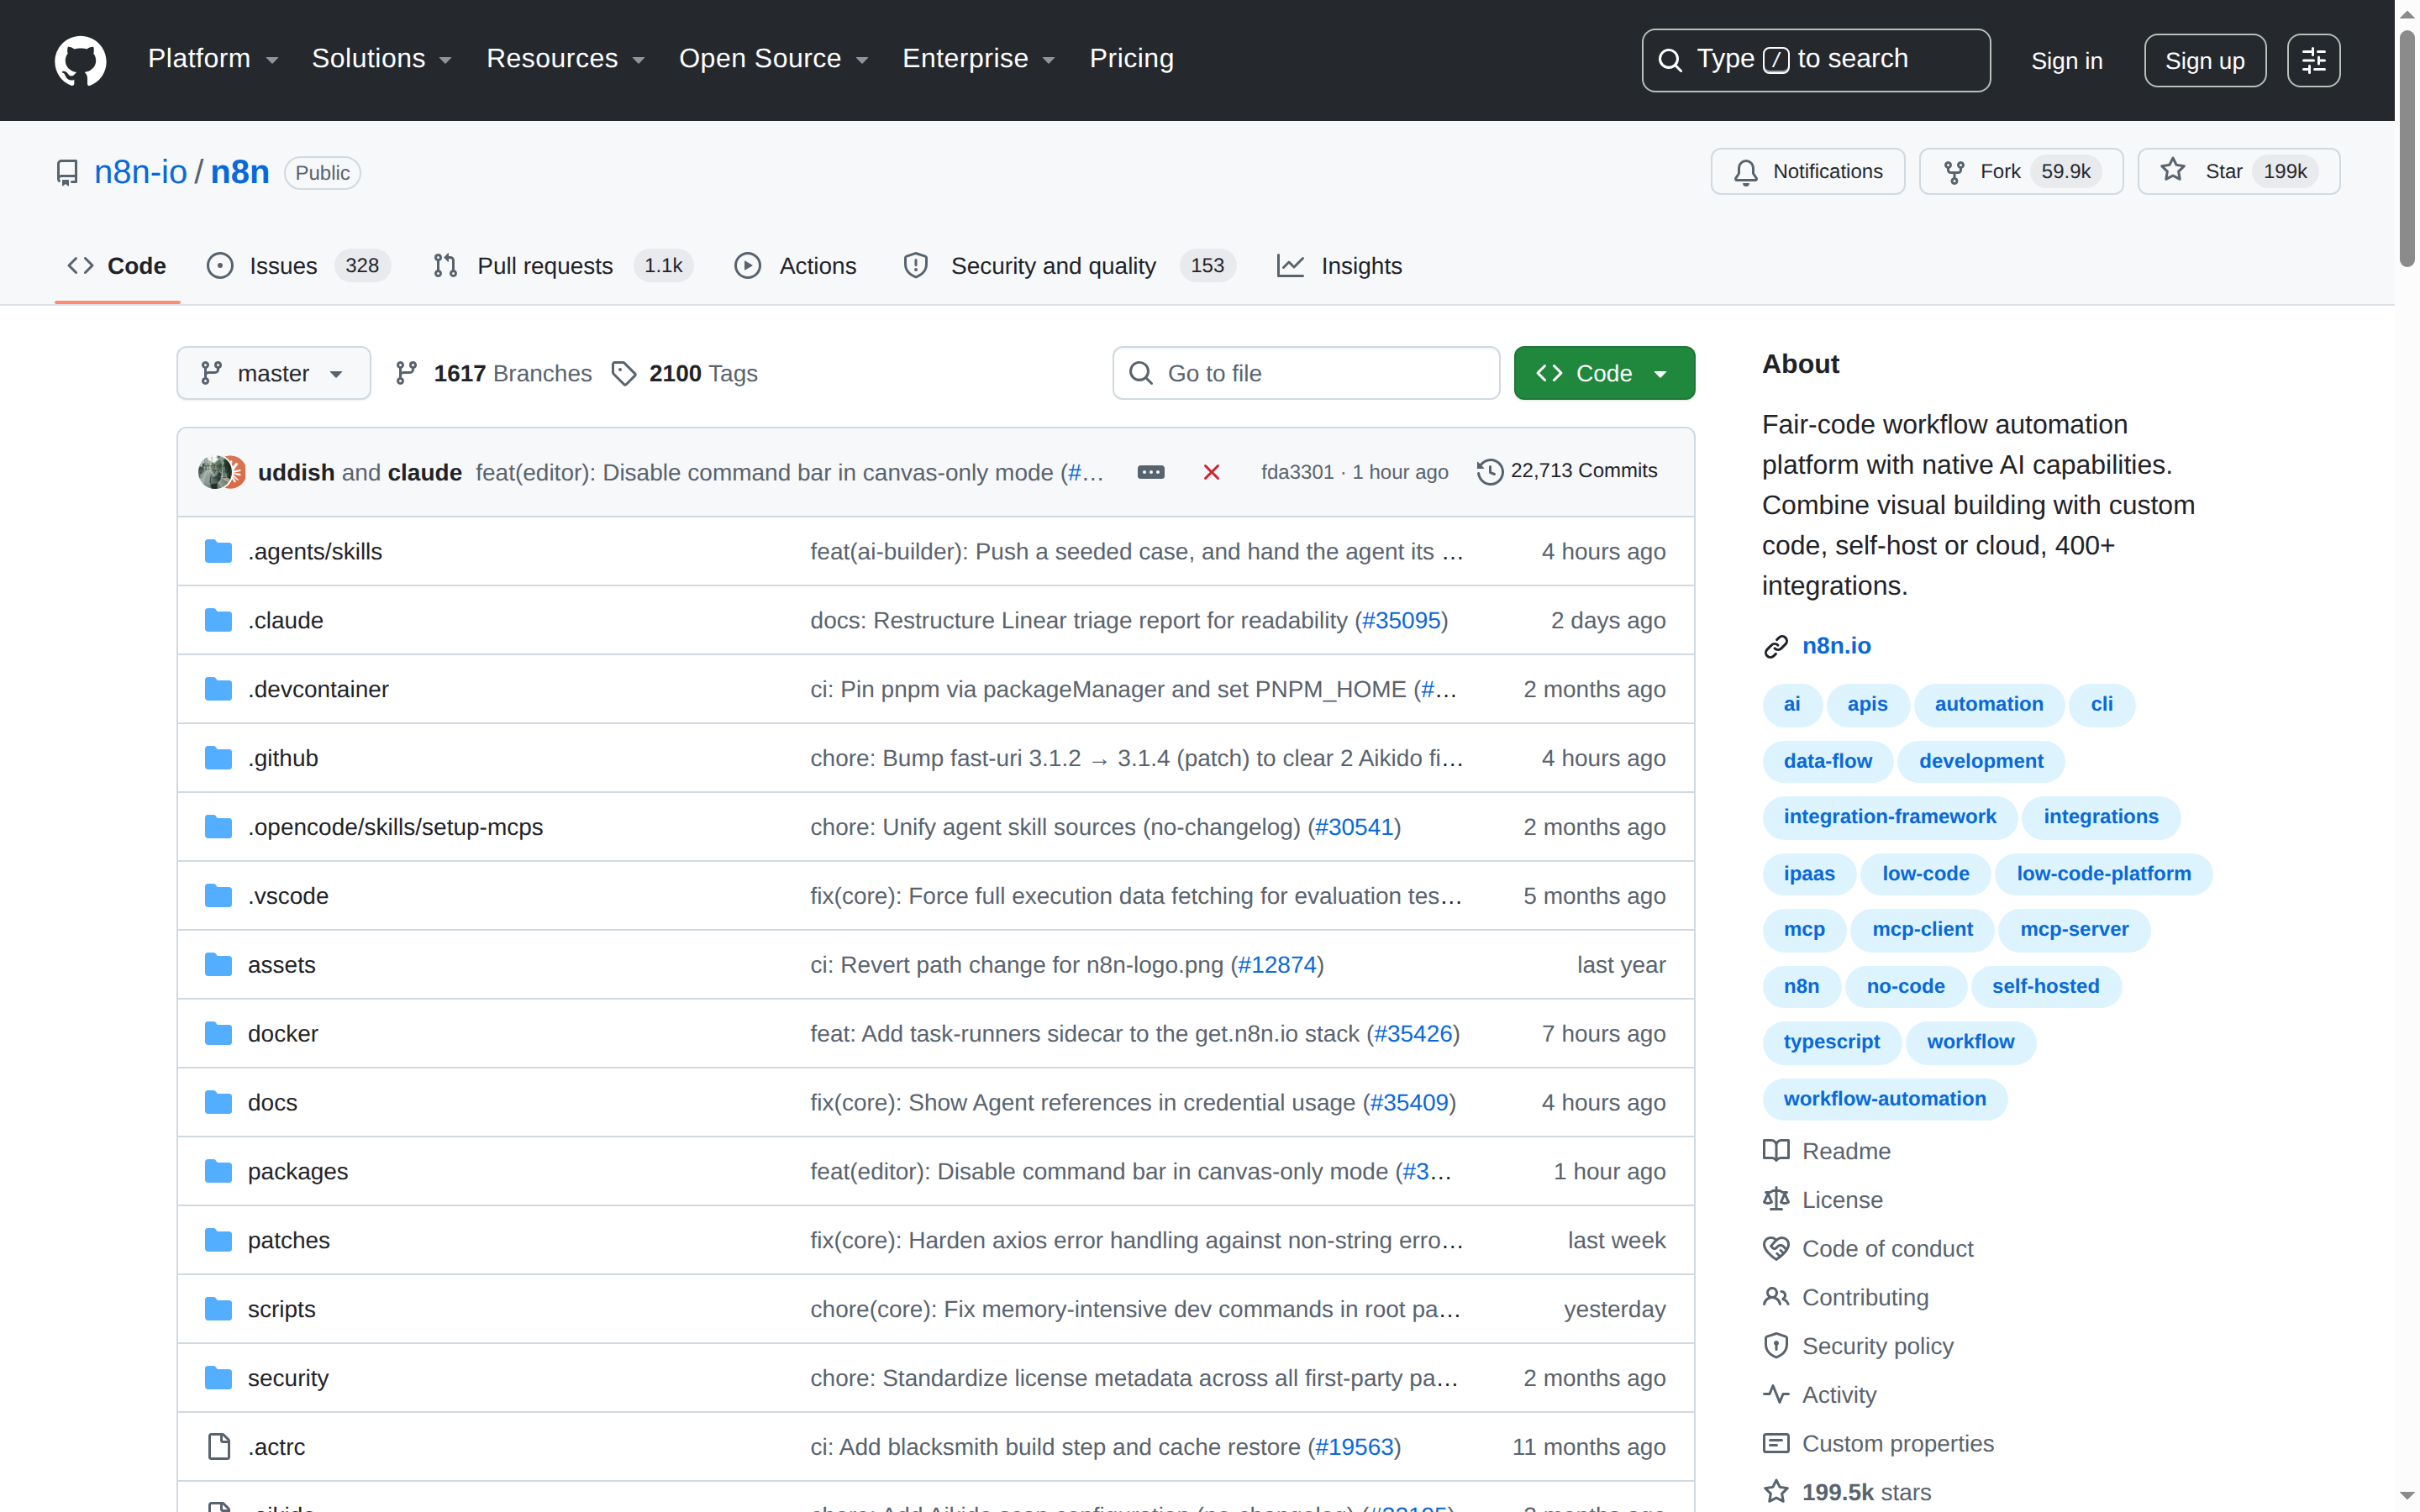This screenshot has width=2420, height=1512.
Task: Open the master branch selector
Action: click(x=273, y=373)
